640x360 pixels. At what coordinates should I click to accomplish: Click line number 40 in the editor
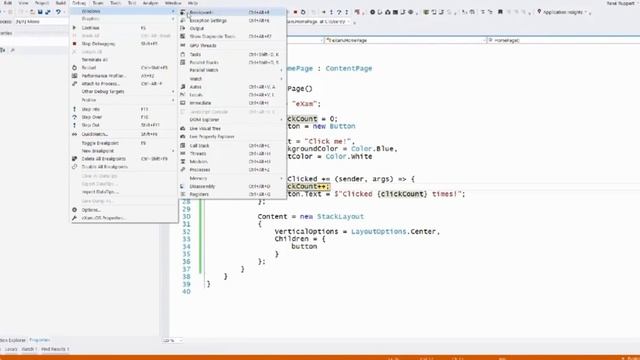click(186, 292)
